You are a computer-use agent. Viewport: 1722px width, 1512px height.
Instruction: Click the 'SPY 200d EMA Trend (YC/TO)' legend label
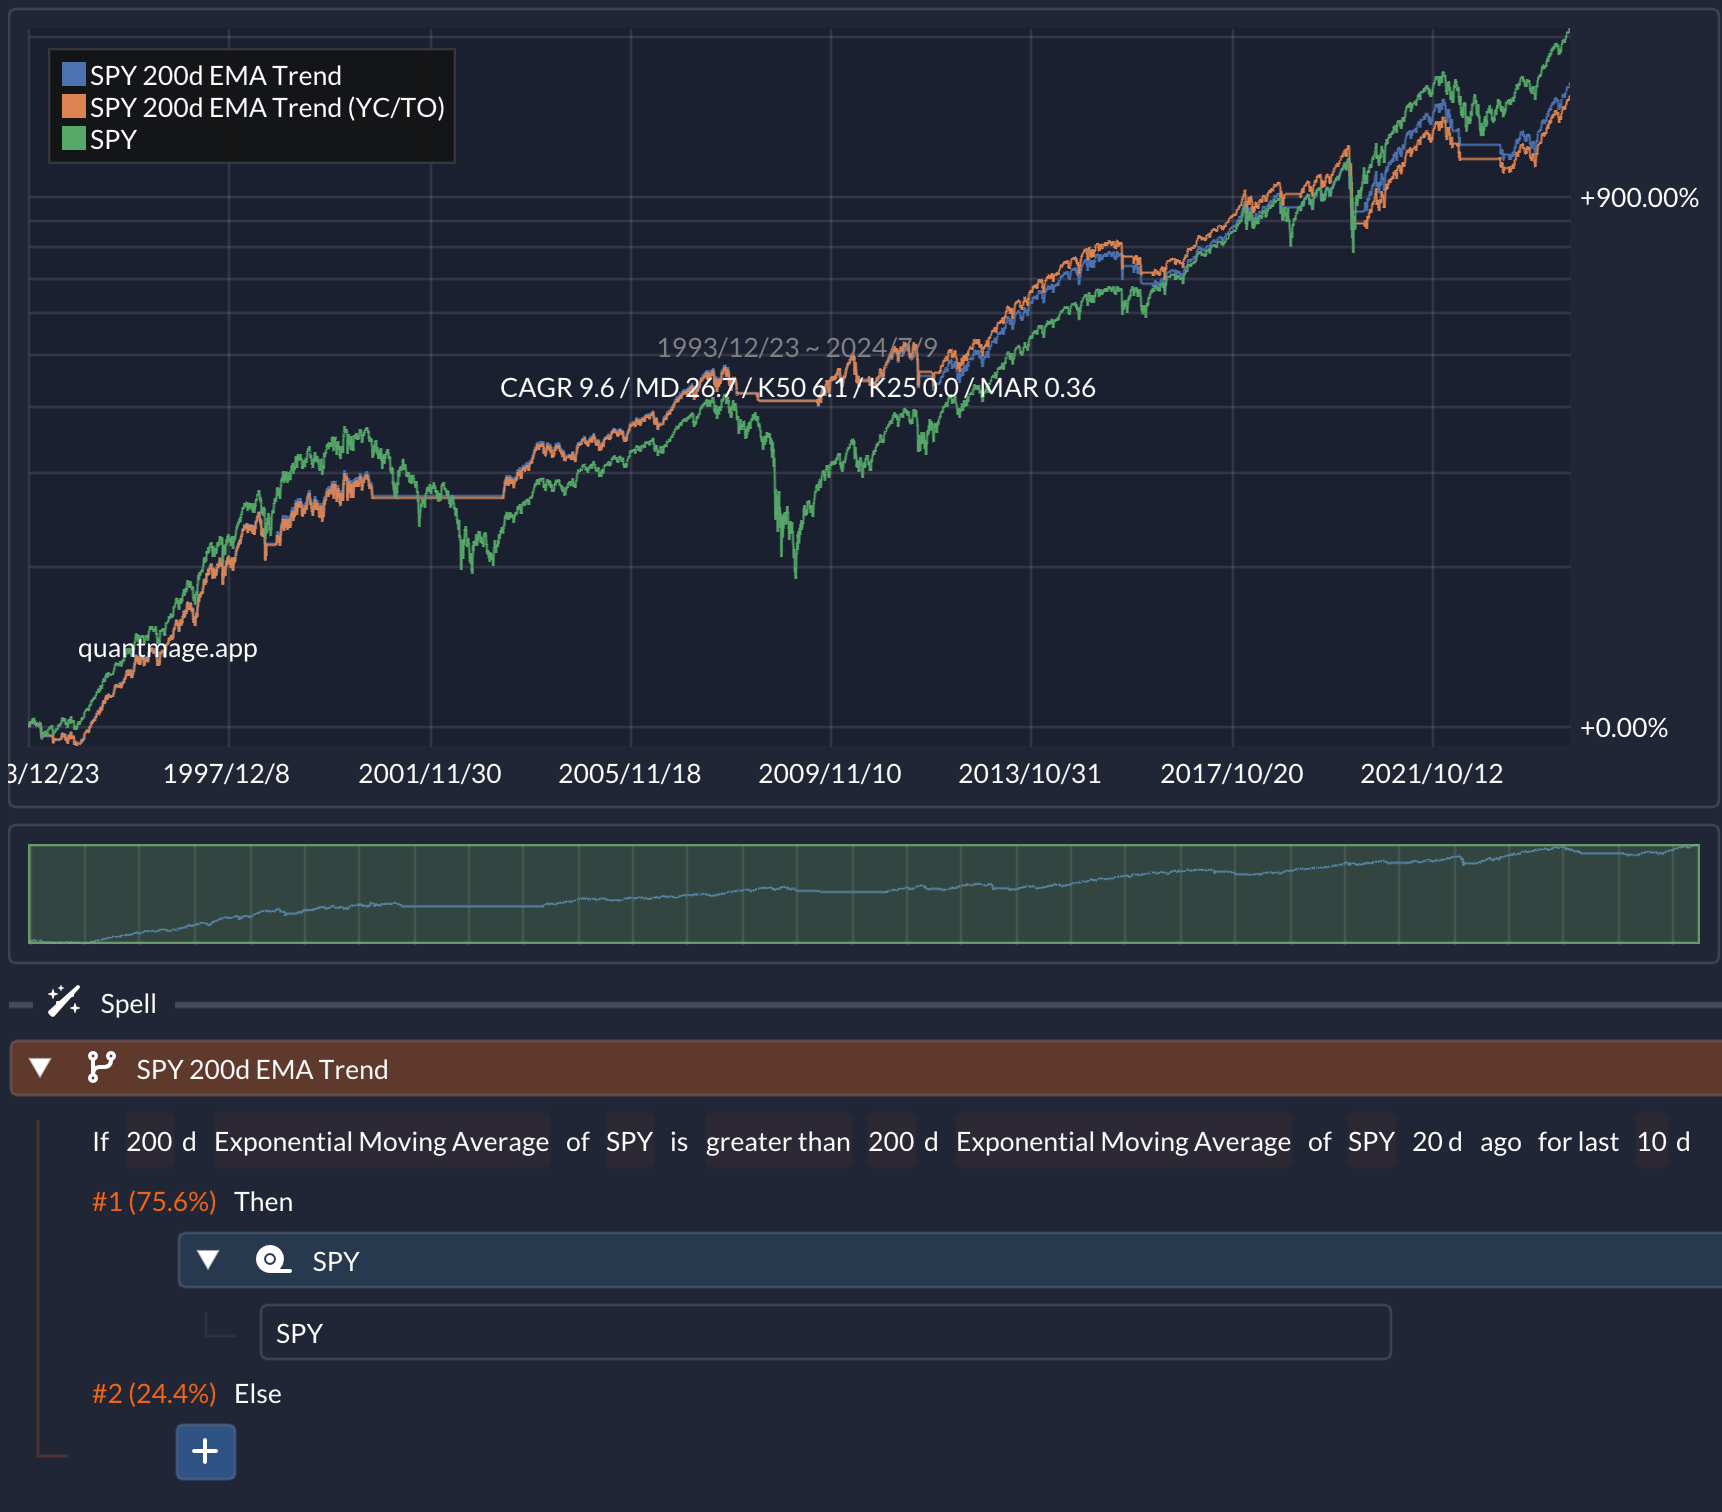[267, 107]
